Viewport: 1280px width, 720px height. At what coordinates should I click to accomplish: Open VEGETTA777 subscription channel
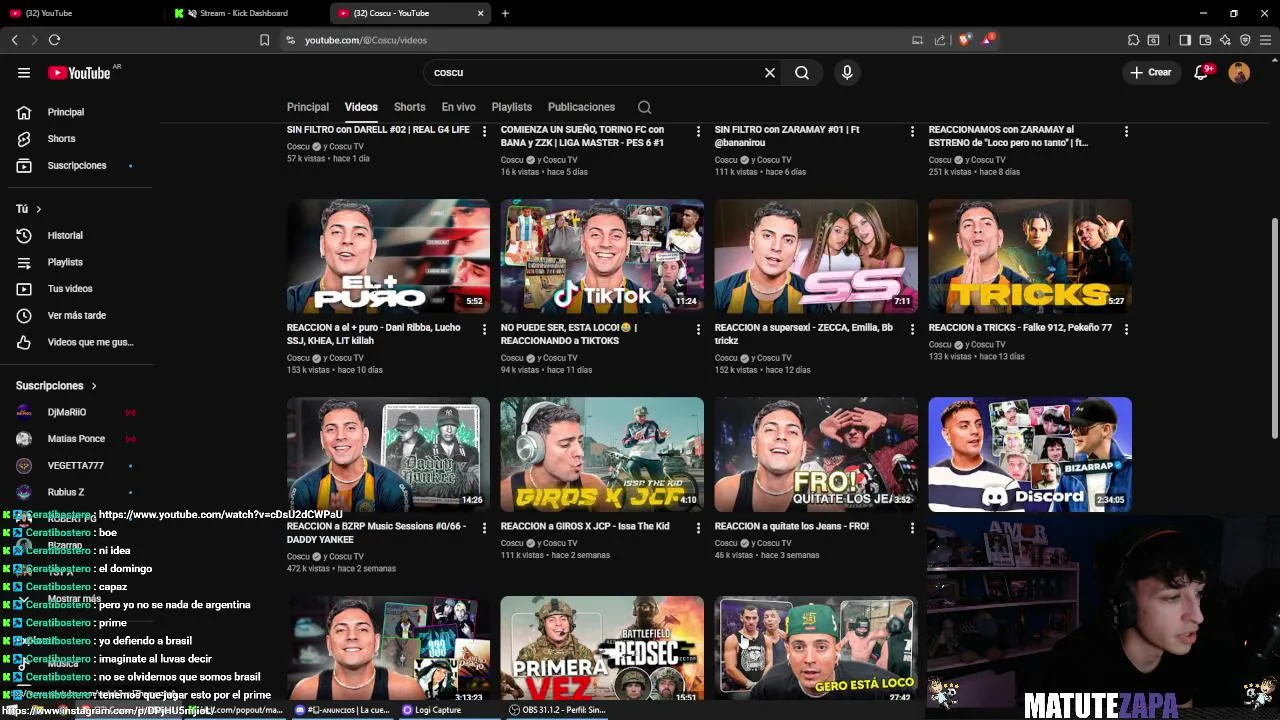click(x=76, y=465)
